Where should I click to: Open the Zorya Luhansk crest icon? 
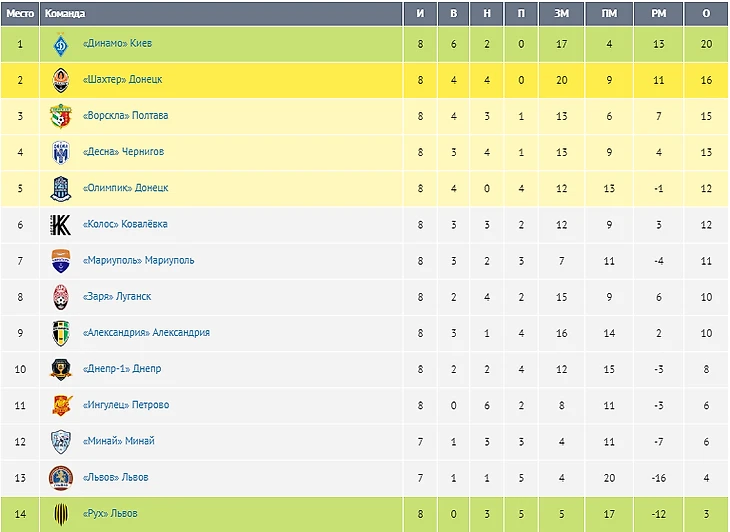click(61, 297)
